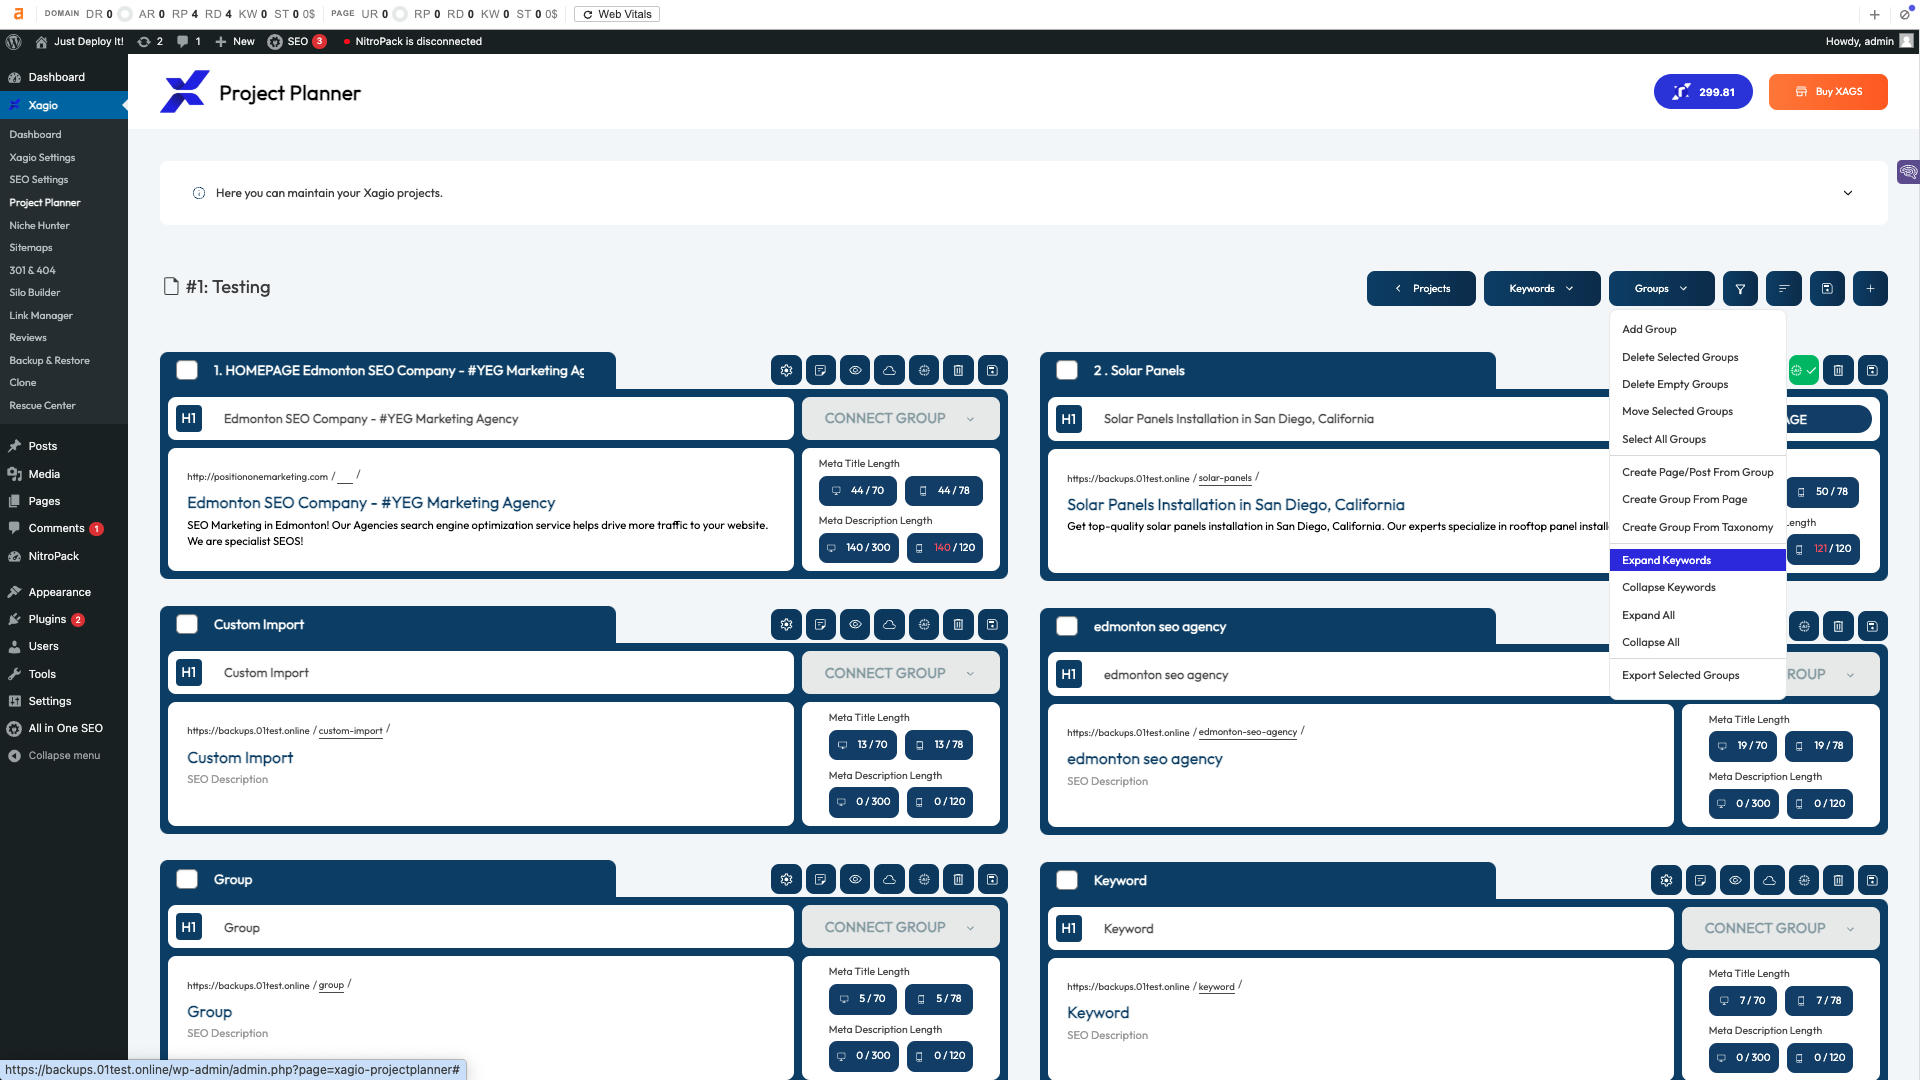
Task: Open CONNECT GROUP dropdown for Edmonton SEO Company
Action: point(900,418)
